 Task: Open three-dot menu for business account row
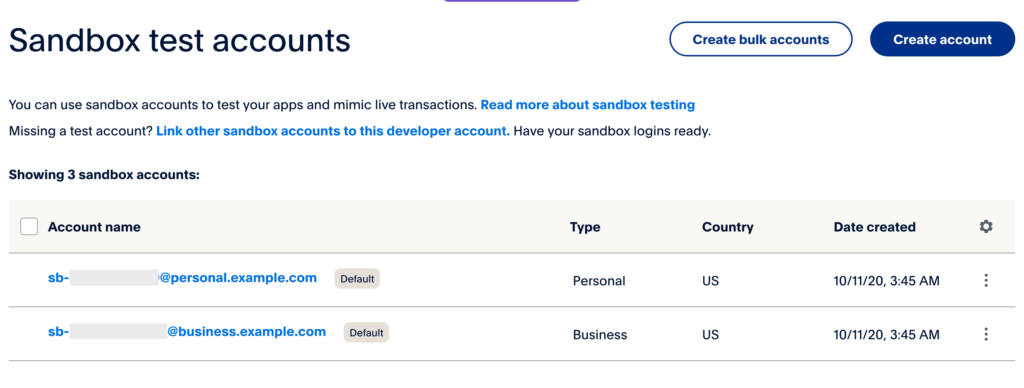(x=985, y=334)
